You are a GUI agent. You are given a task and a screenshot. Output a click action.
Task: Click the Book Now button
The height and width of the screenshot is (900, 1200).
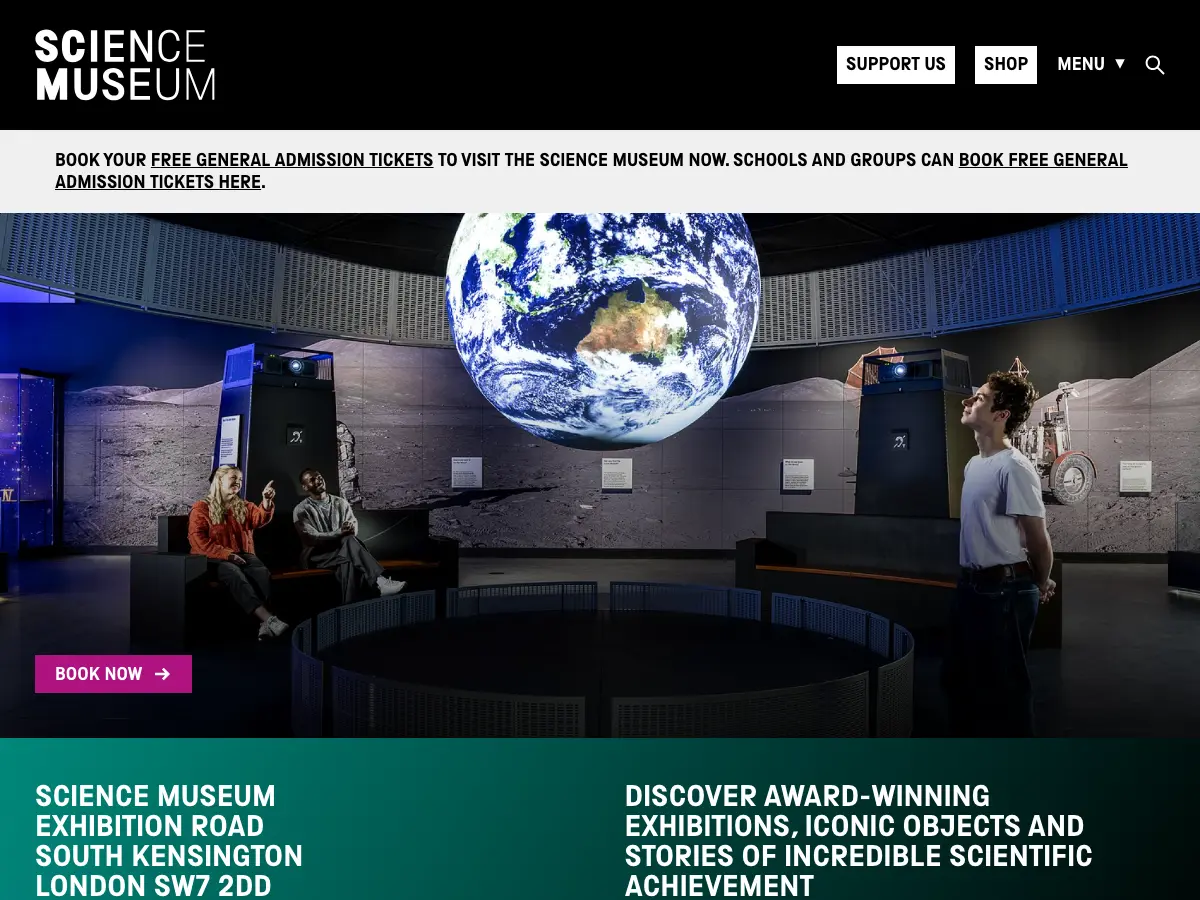tap(113, 674)
